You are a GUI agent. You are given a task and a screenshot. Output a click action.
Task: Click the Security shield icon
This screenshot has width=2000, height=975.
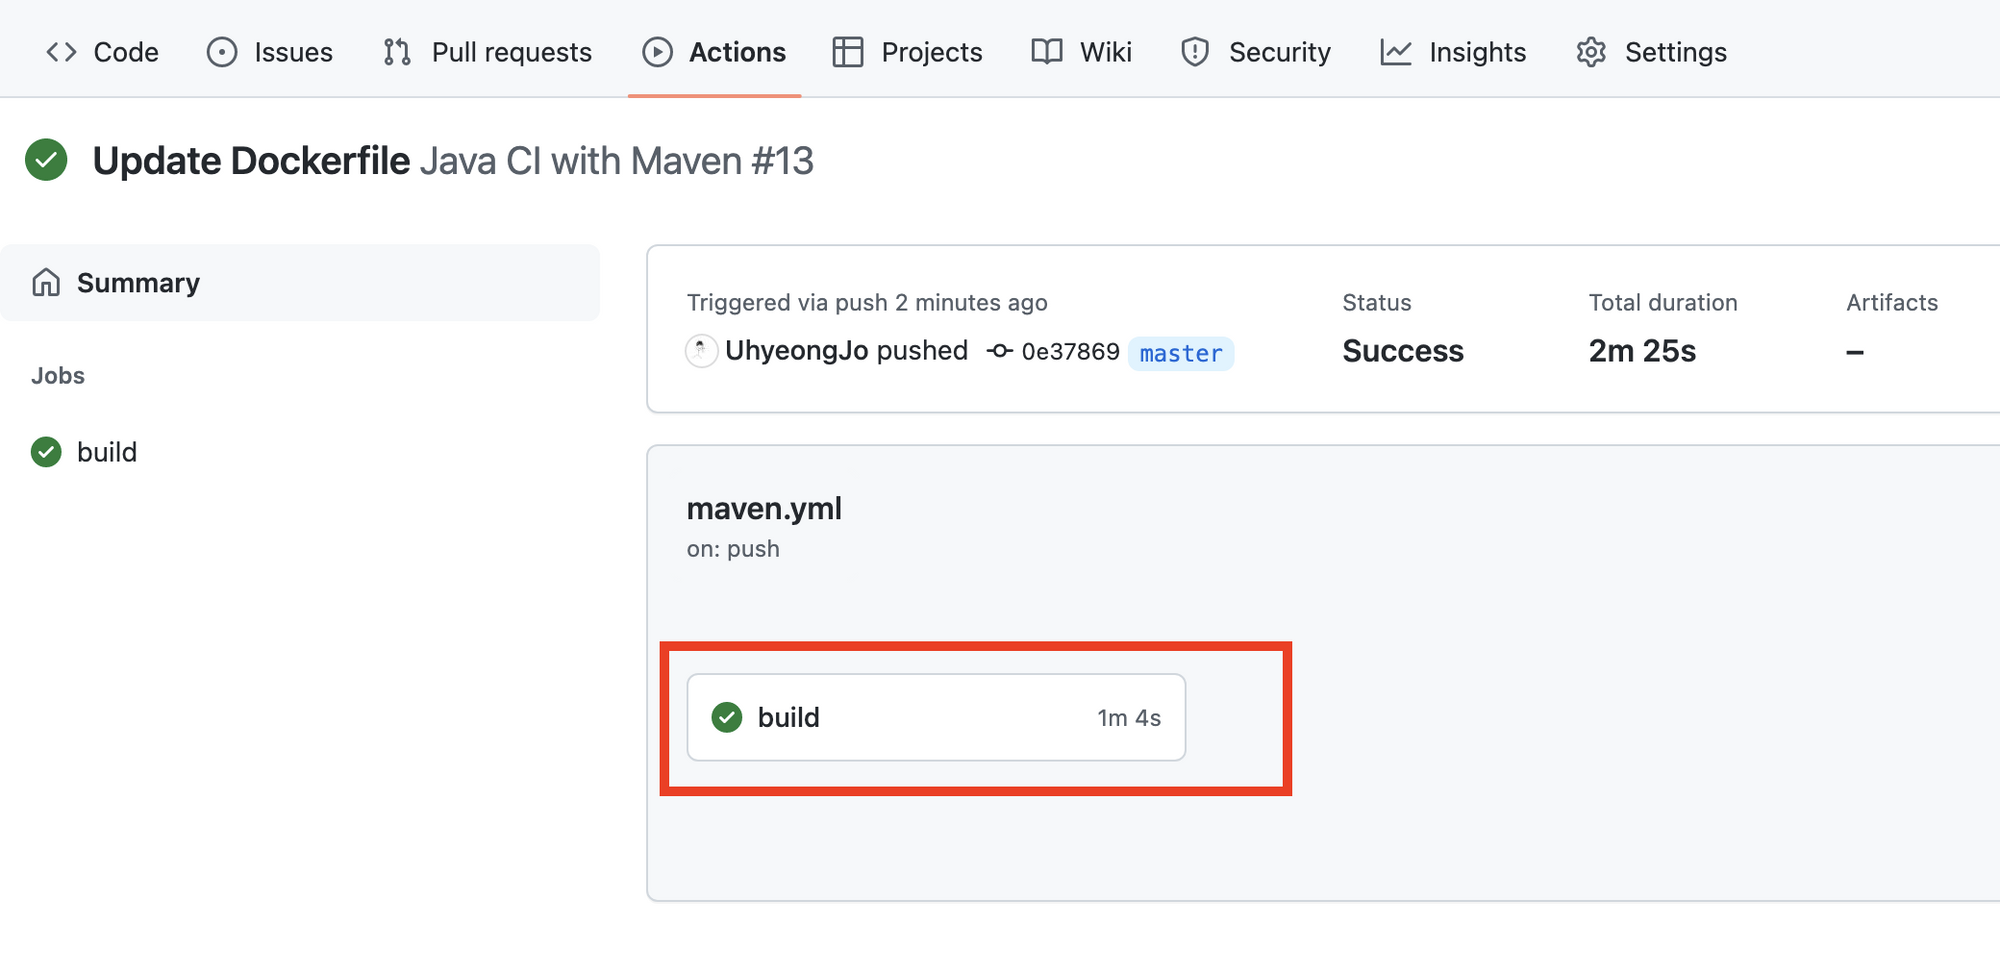tap(1195, 52)
